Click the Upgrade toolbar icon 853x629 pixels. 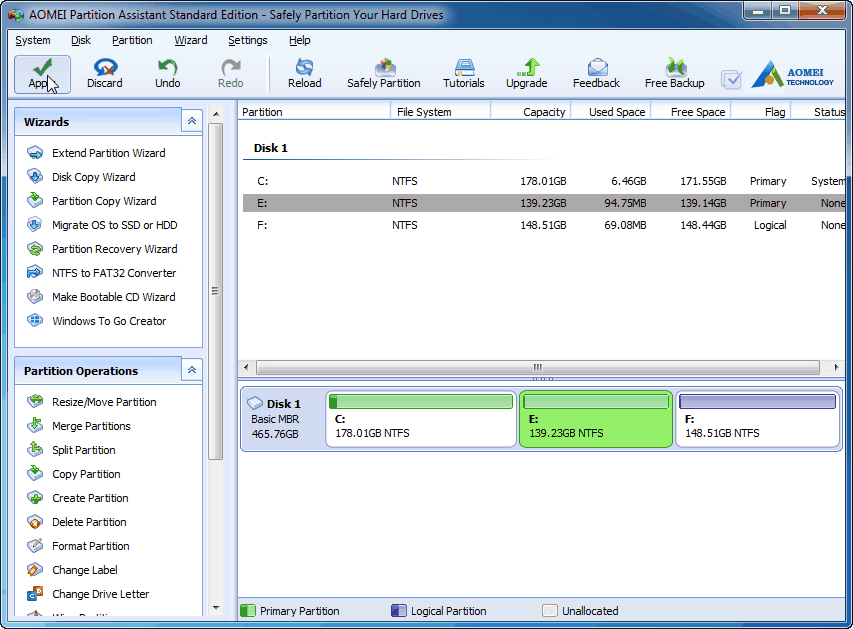tap(527, 75)
